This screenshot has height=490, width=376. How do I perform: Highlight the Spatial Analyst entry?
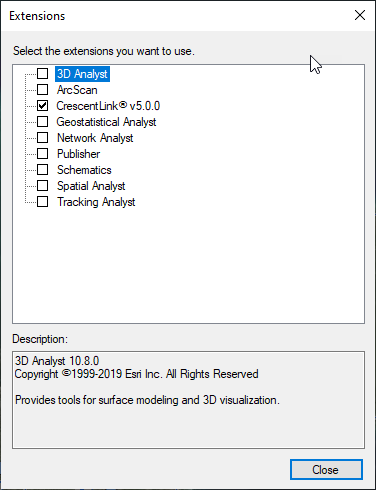point(91,186)
